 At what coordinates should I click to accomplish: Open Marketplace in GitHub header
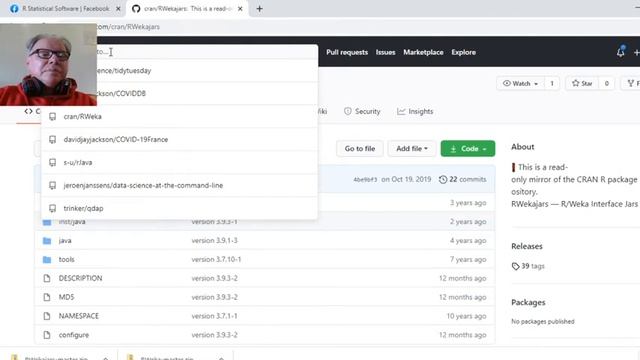(x=423, y=52)
